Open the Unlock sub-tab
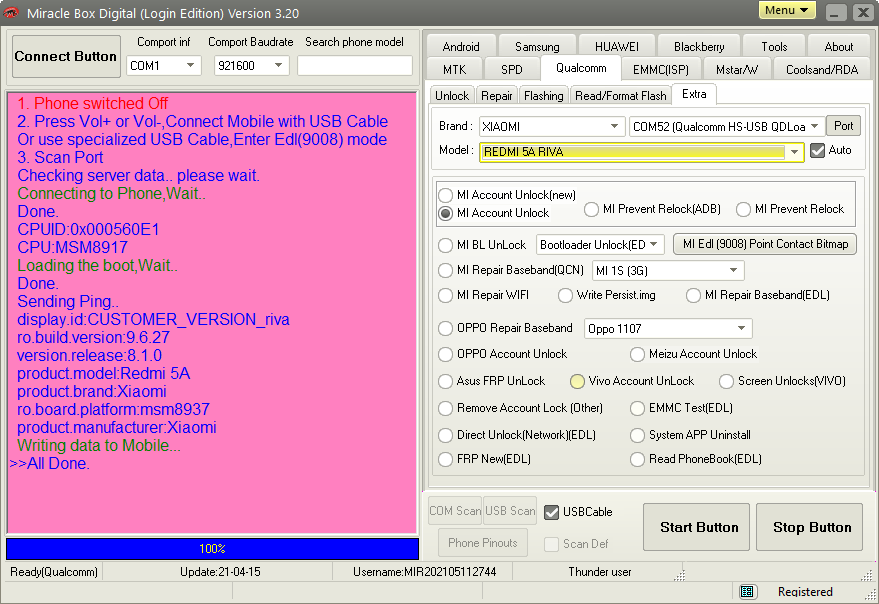Screen dimensions: 879x604 click(x=452, y=95)
